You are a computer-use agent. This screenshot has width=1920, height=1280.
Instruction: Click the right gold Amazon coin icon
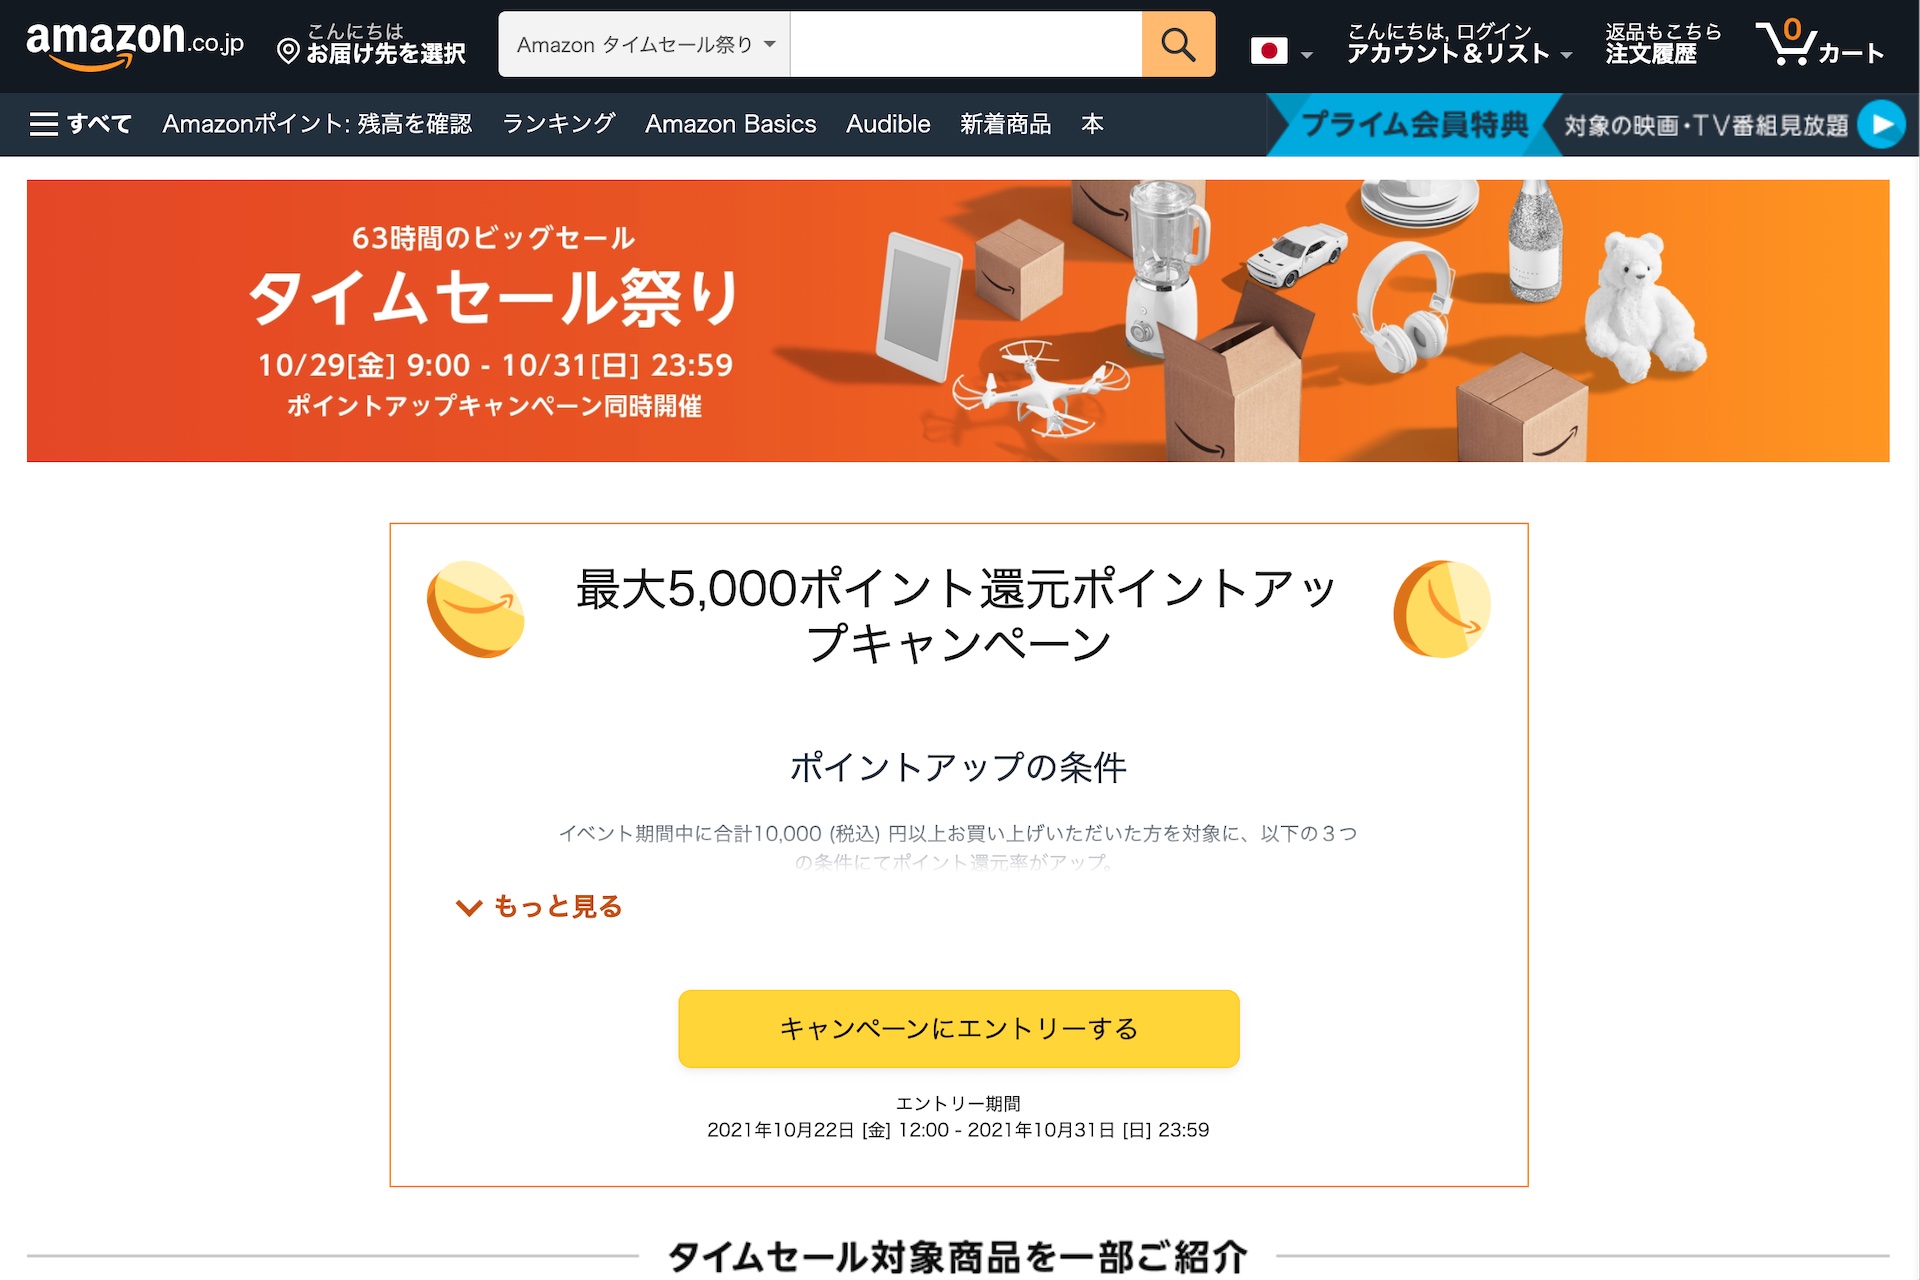click(x=1442, y=609)
